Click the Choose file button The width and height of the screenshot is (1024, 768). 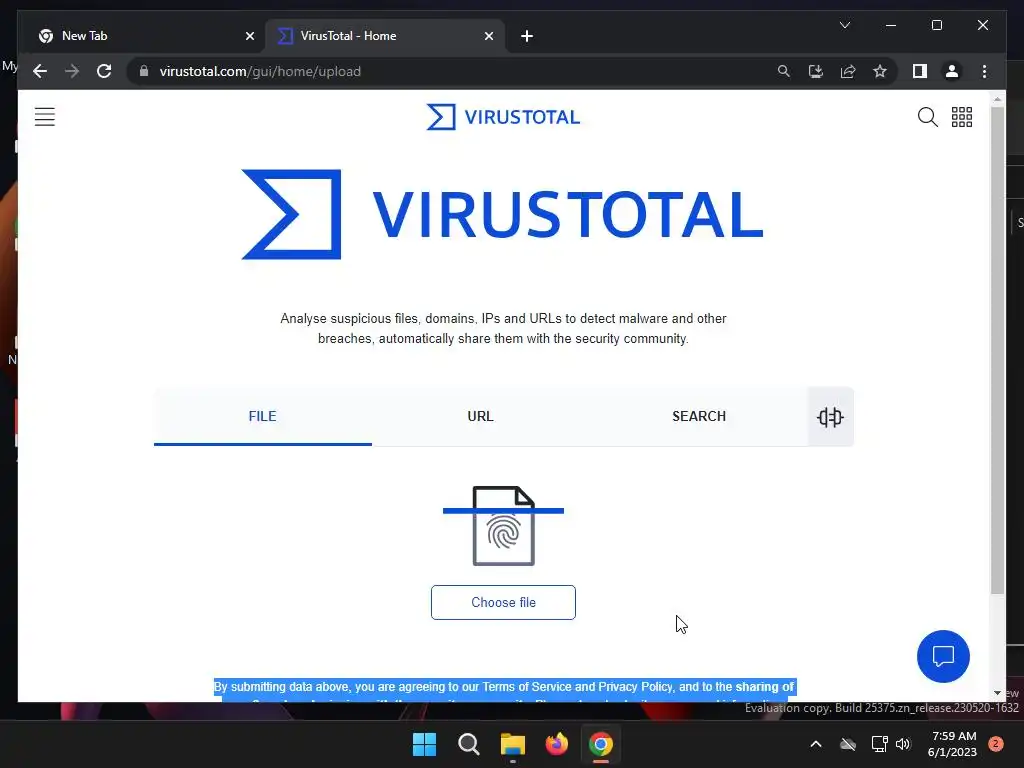pos(503,602)
